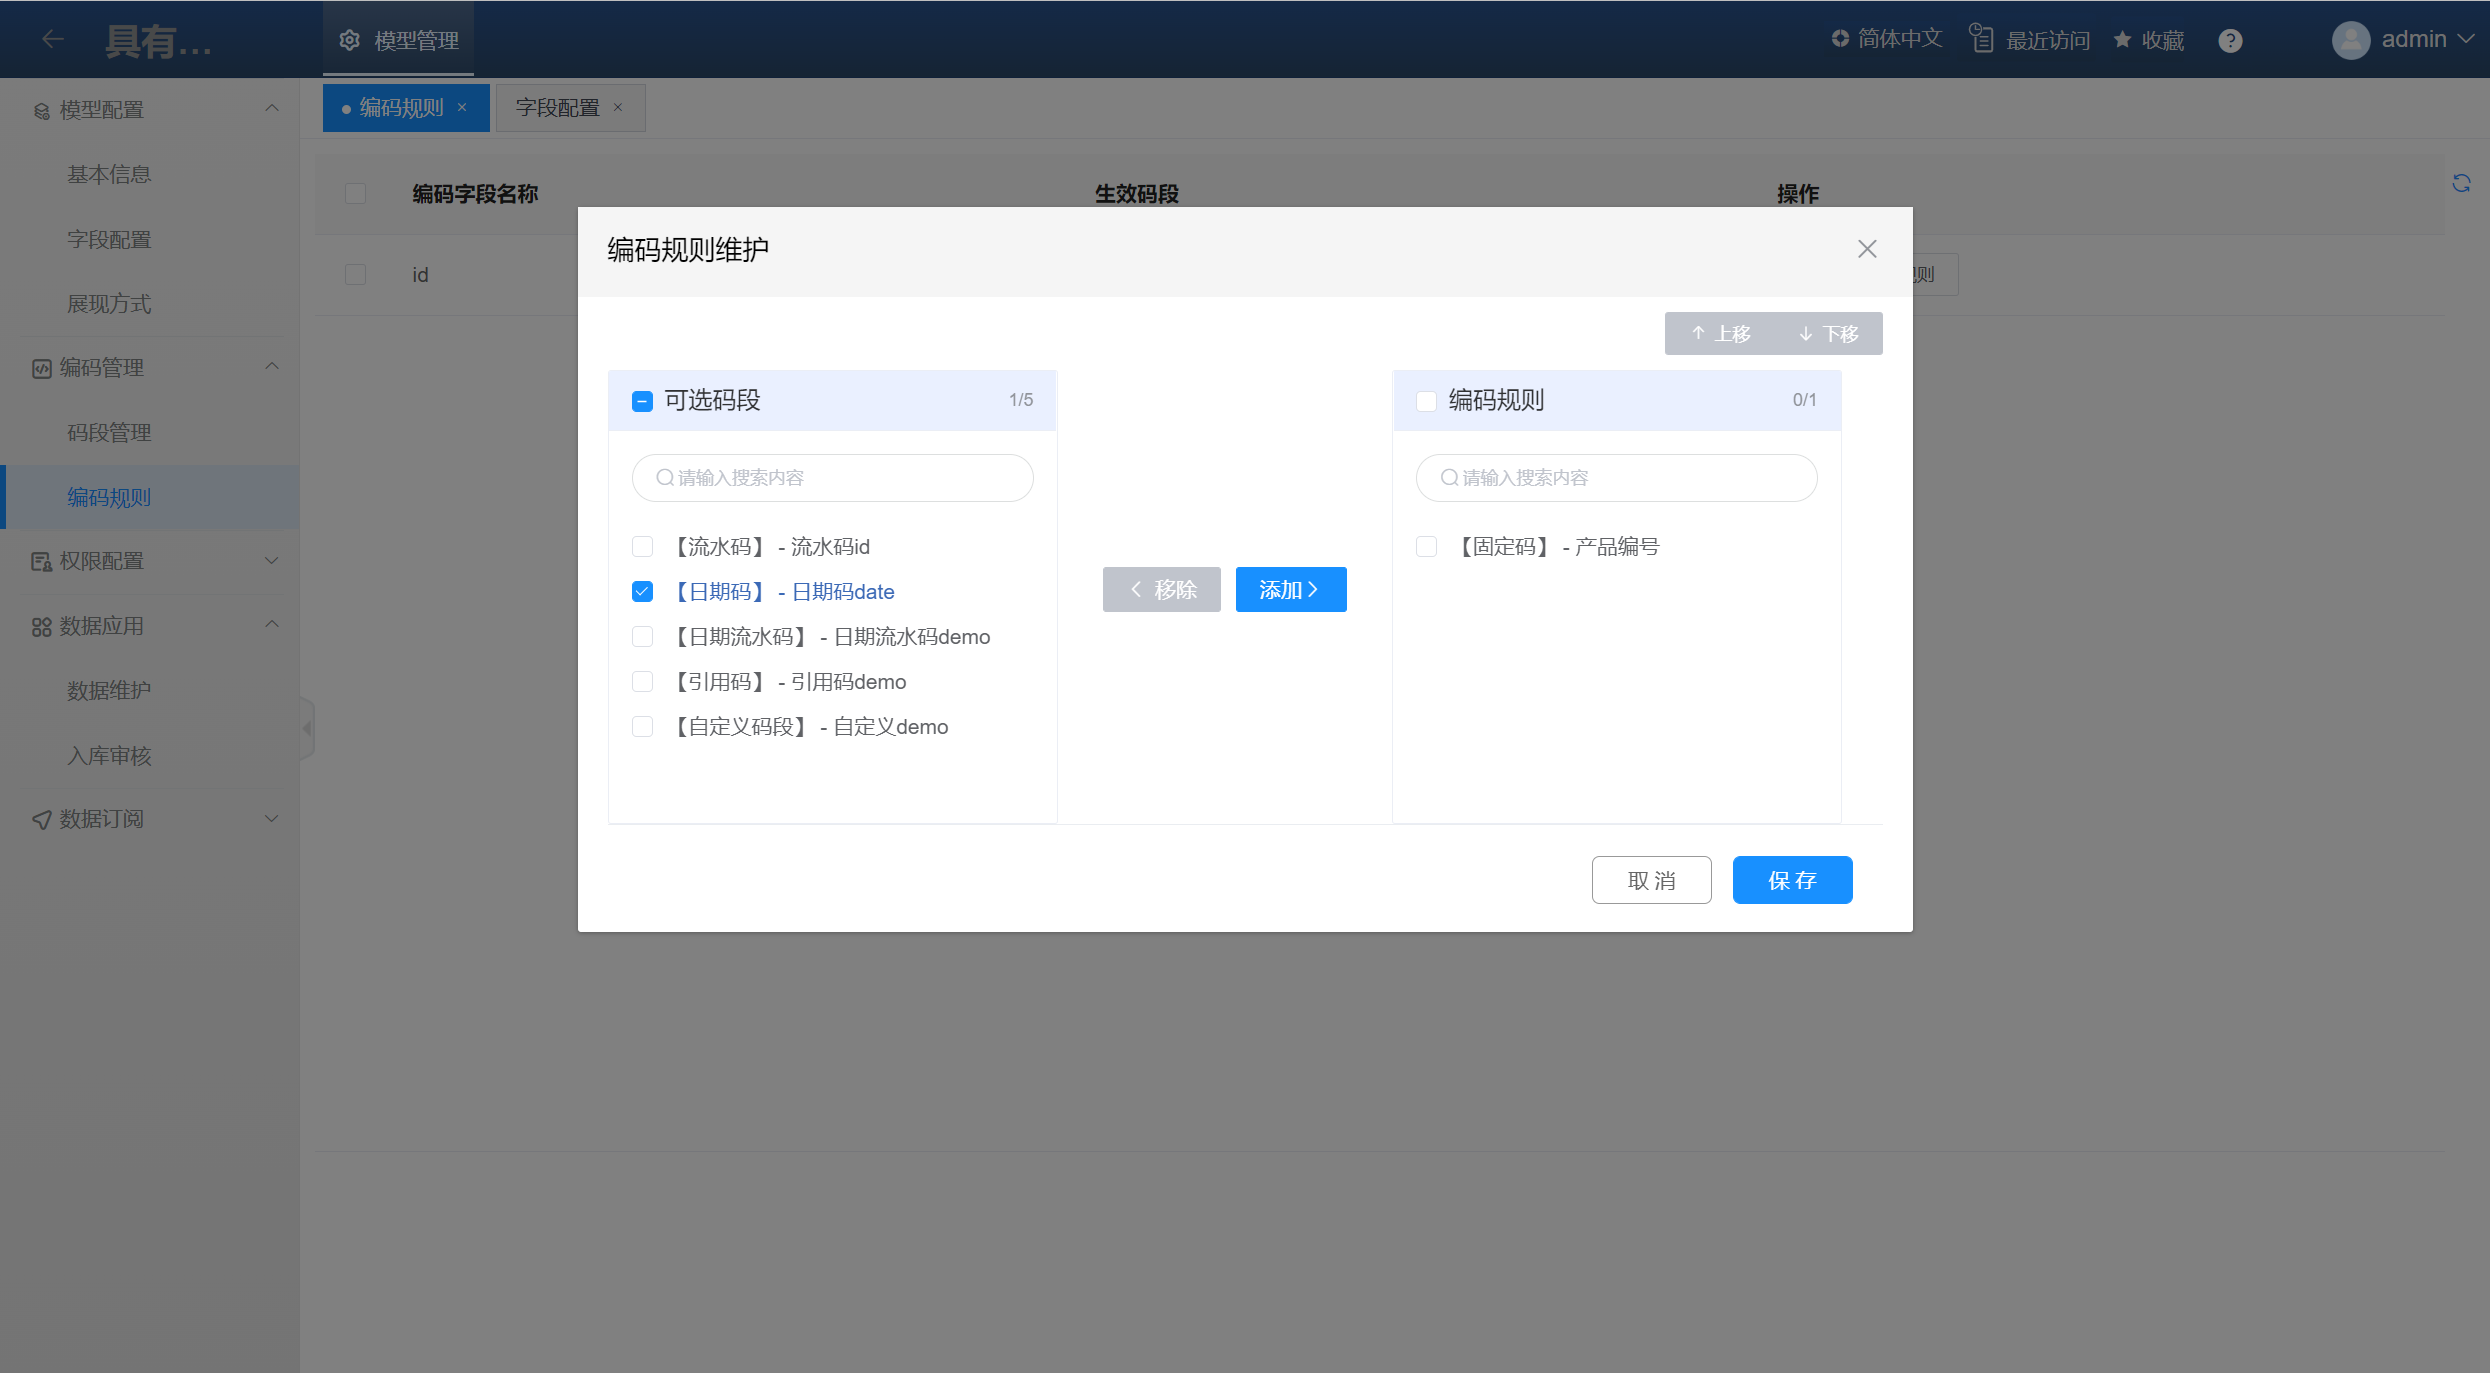Click the 可选码段 search input field
Screen dimensions: 2490x1373
pos(832,478)
